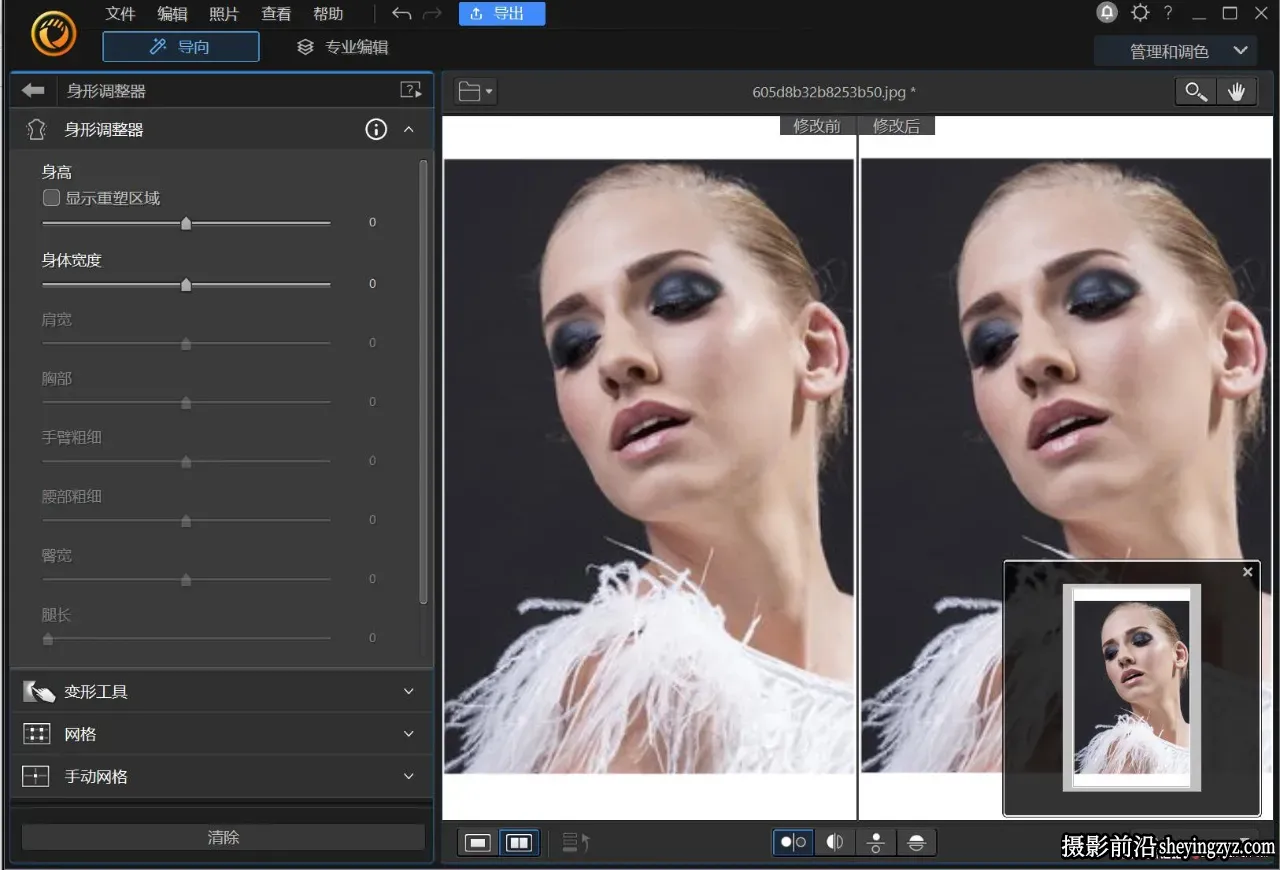The width and height of the screenshot is (1280, 870).
Task: Click the left panel vertical scrollbar
Action: pyautogui.click(x=423, y=380)
